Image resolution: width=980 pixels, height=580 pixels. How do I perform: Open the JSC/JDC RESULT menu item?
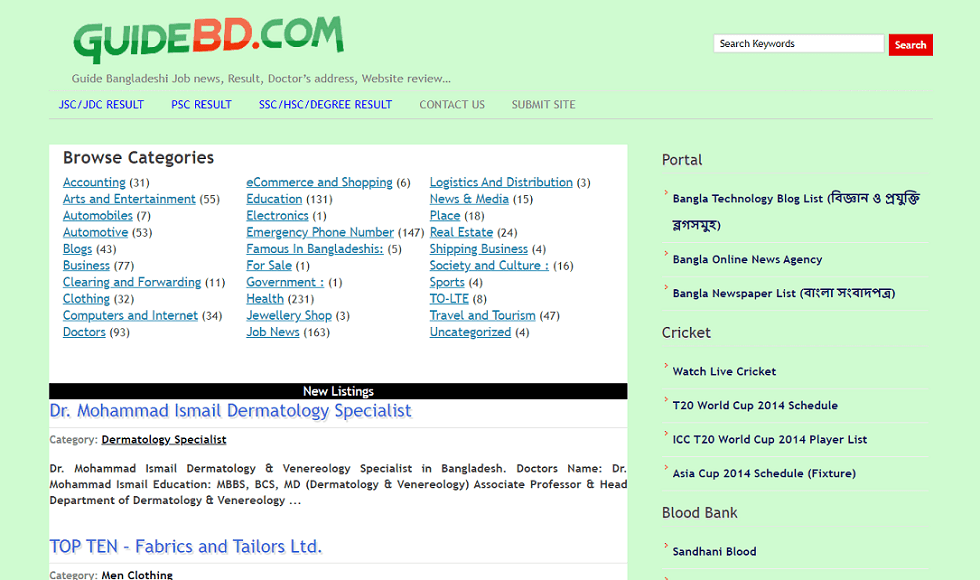coord(100,104)
